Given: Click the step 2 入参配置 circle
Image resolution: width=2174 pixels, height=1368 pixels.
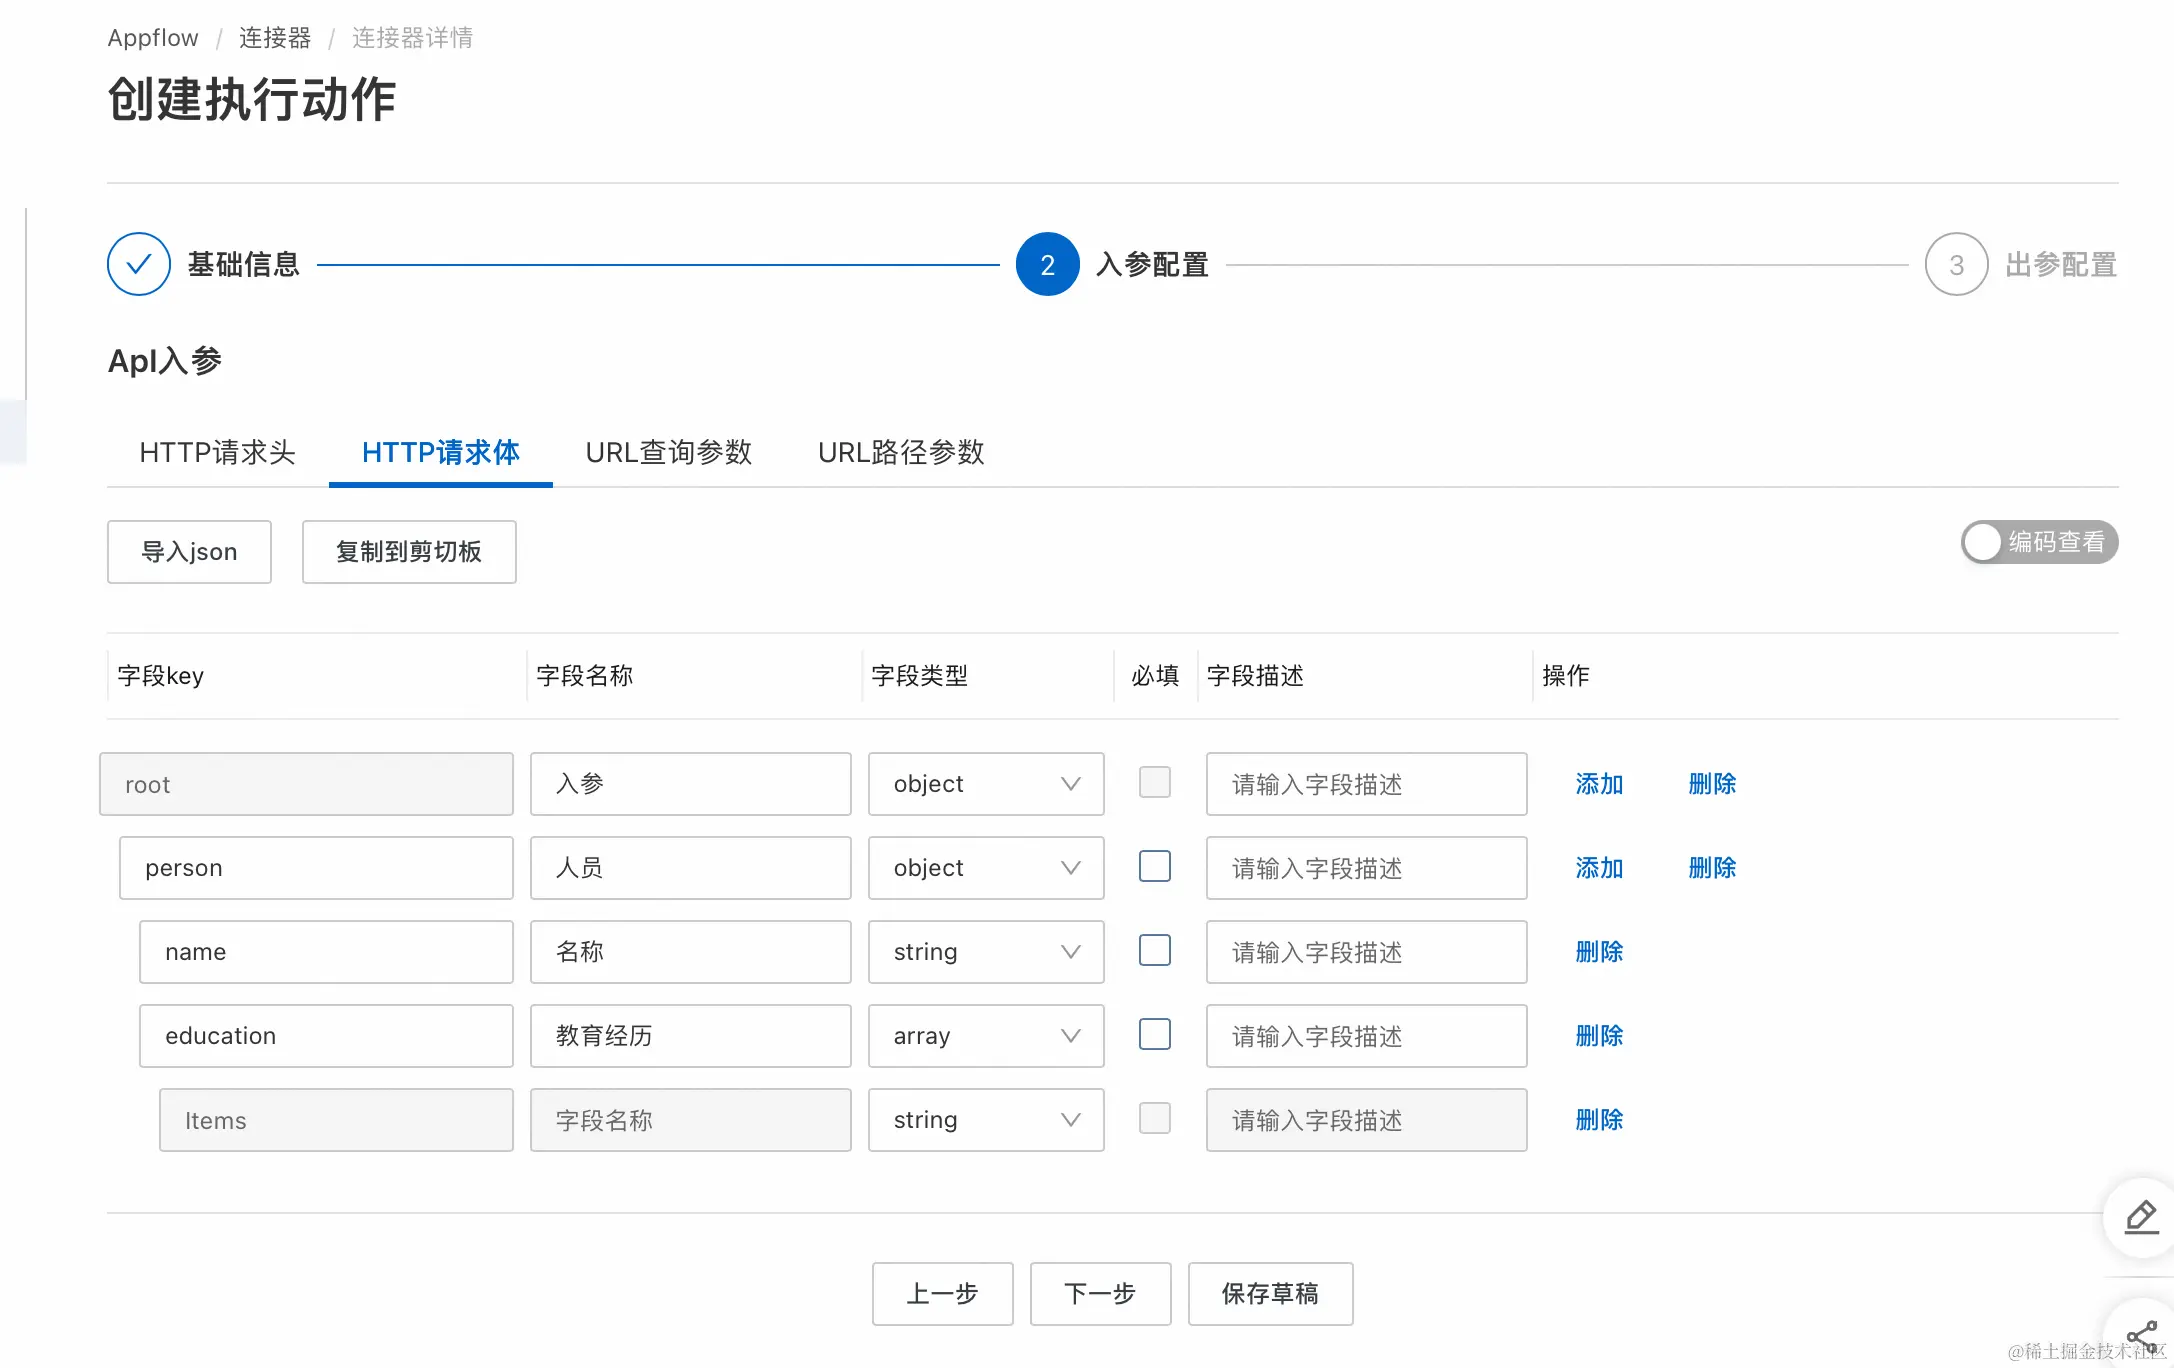Looking at the screenshot, I should [1047, 264].
